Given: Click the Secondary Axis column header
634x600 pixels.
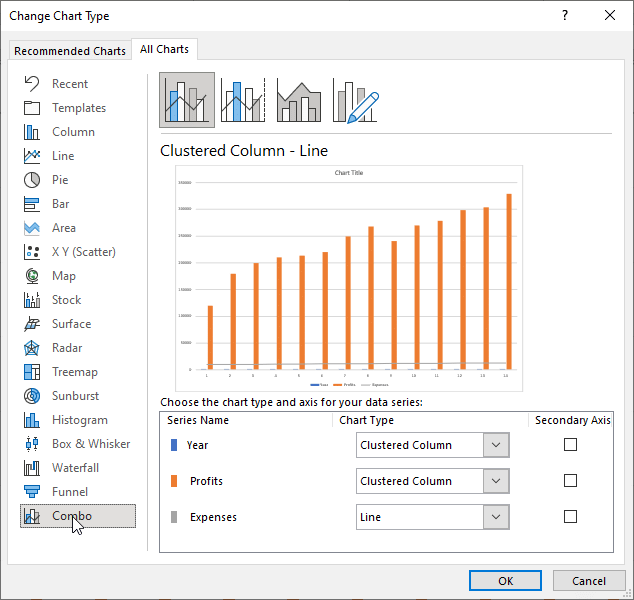Looking at the screenshot, I should [x=573, y=420].
